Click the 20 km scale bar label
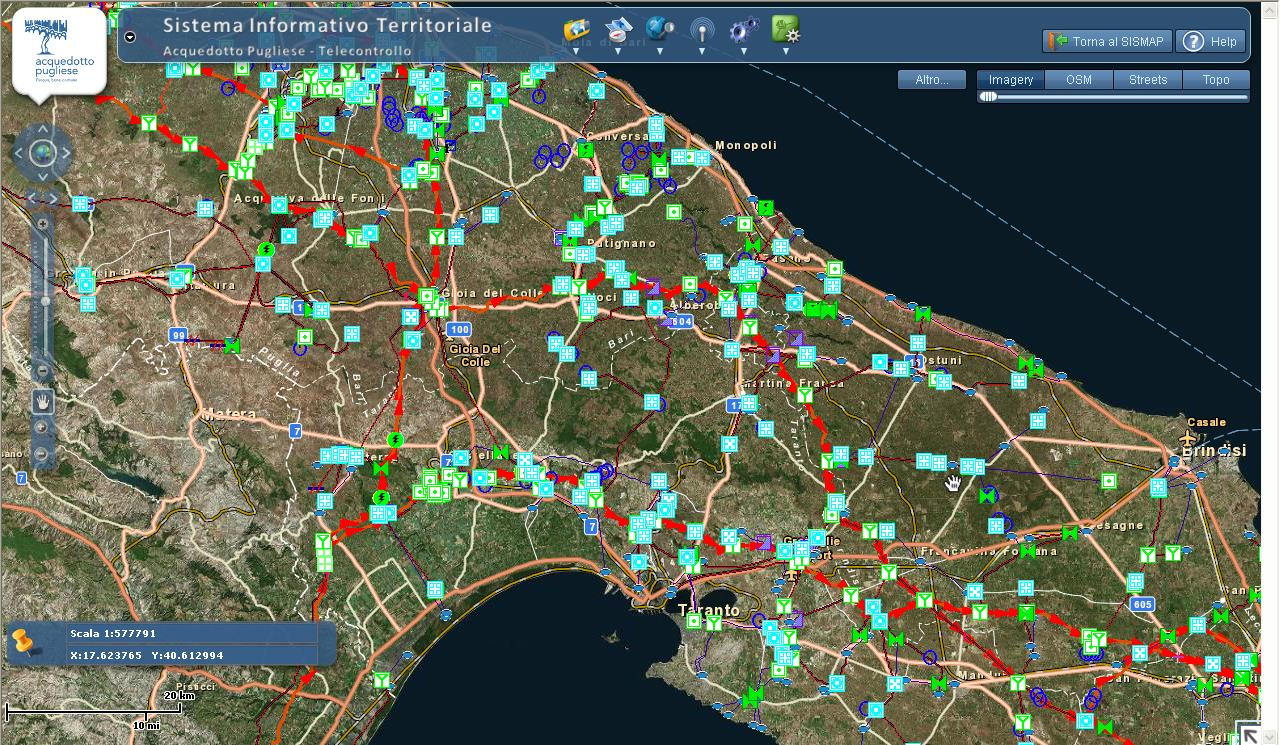The width and height of the screenshot is (1280, 745). pyautogui.click(x=179, y=695)
